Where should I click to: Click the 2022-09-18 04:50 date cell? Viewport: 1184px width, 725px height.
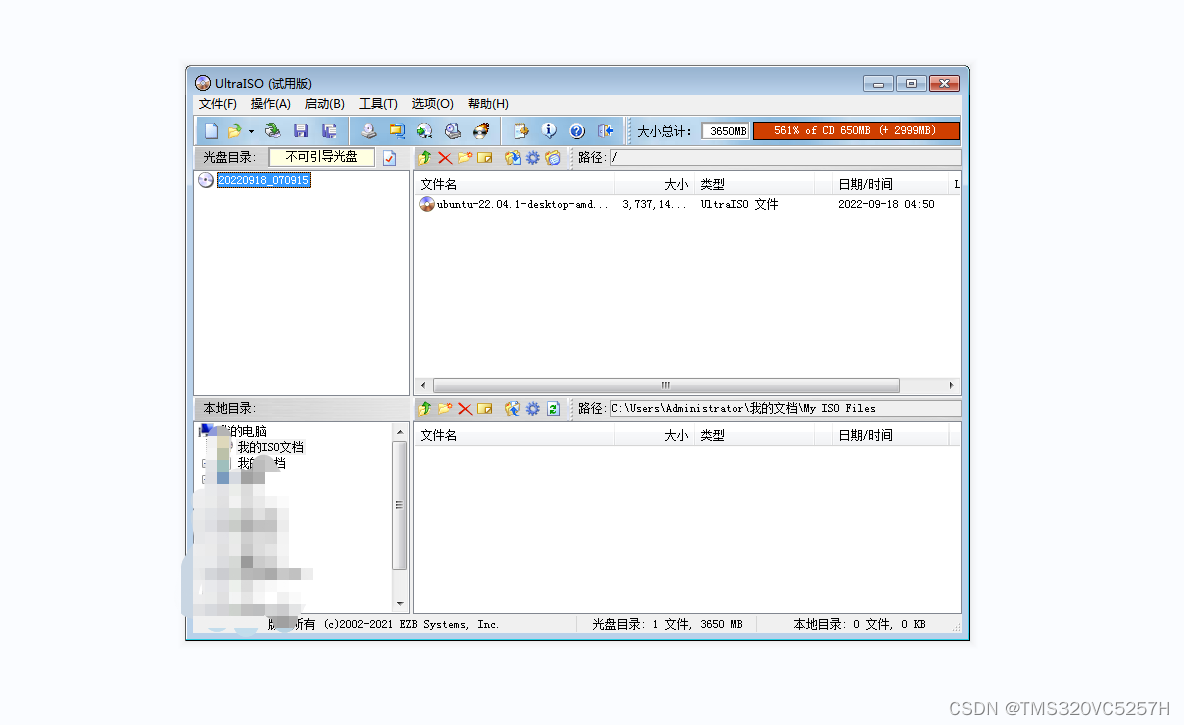[886, 204]
